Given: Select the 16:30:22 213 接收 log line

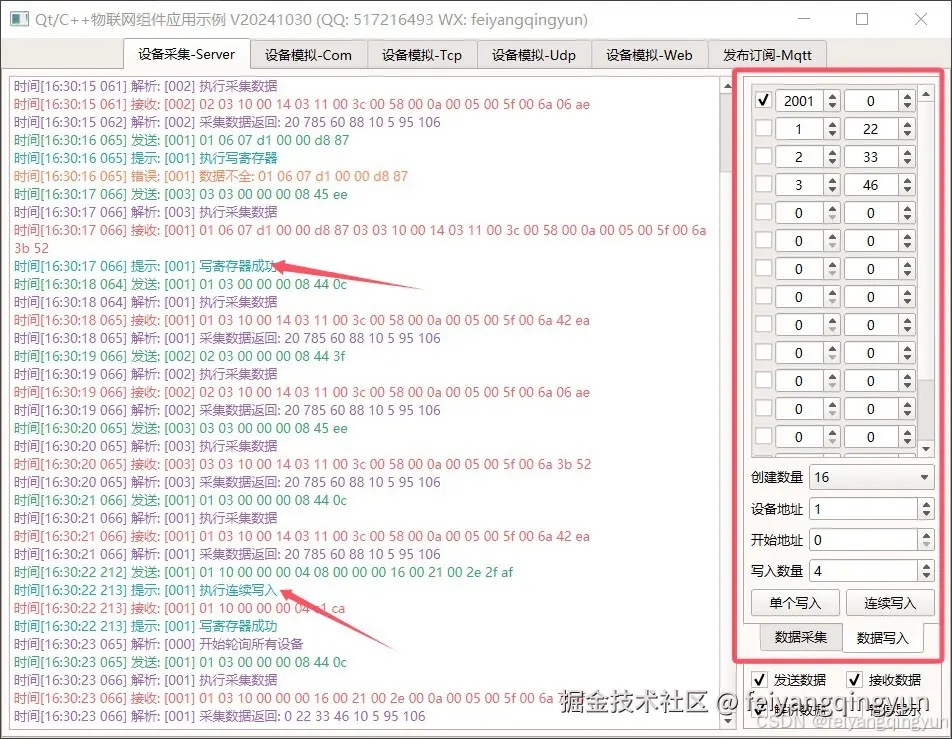Looking at the screenshot, I should click(179, 608).
